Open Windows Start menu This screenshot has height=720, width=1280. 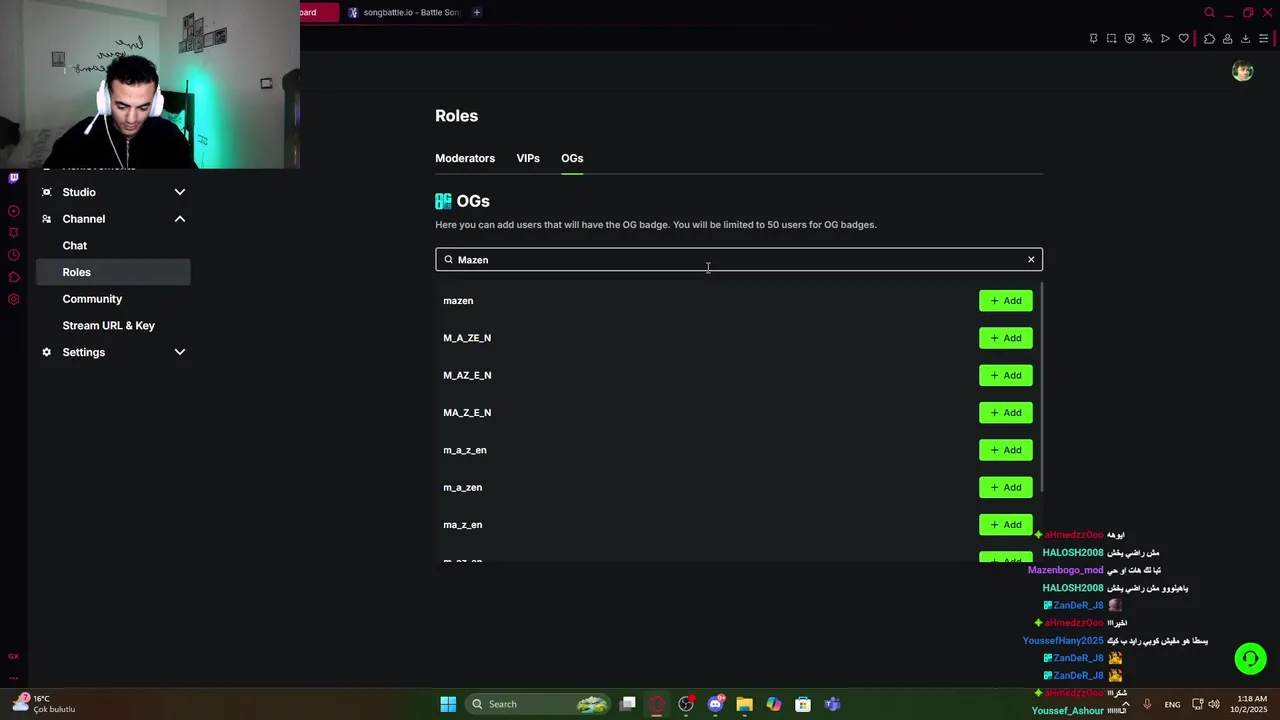tap(448, 704)
